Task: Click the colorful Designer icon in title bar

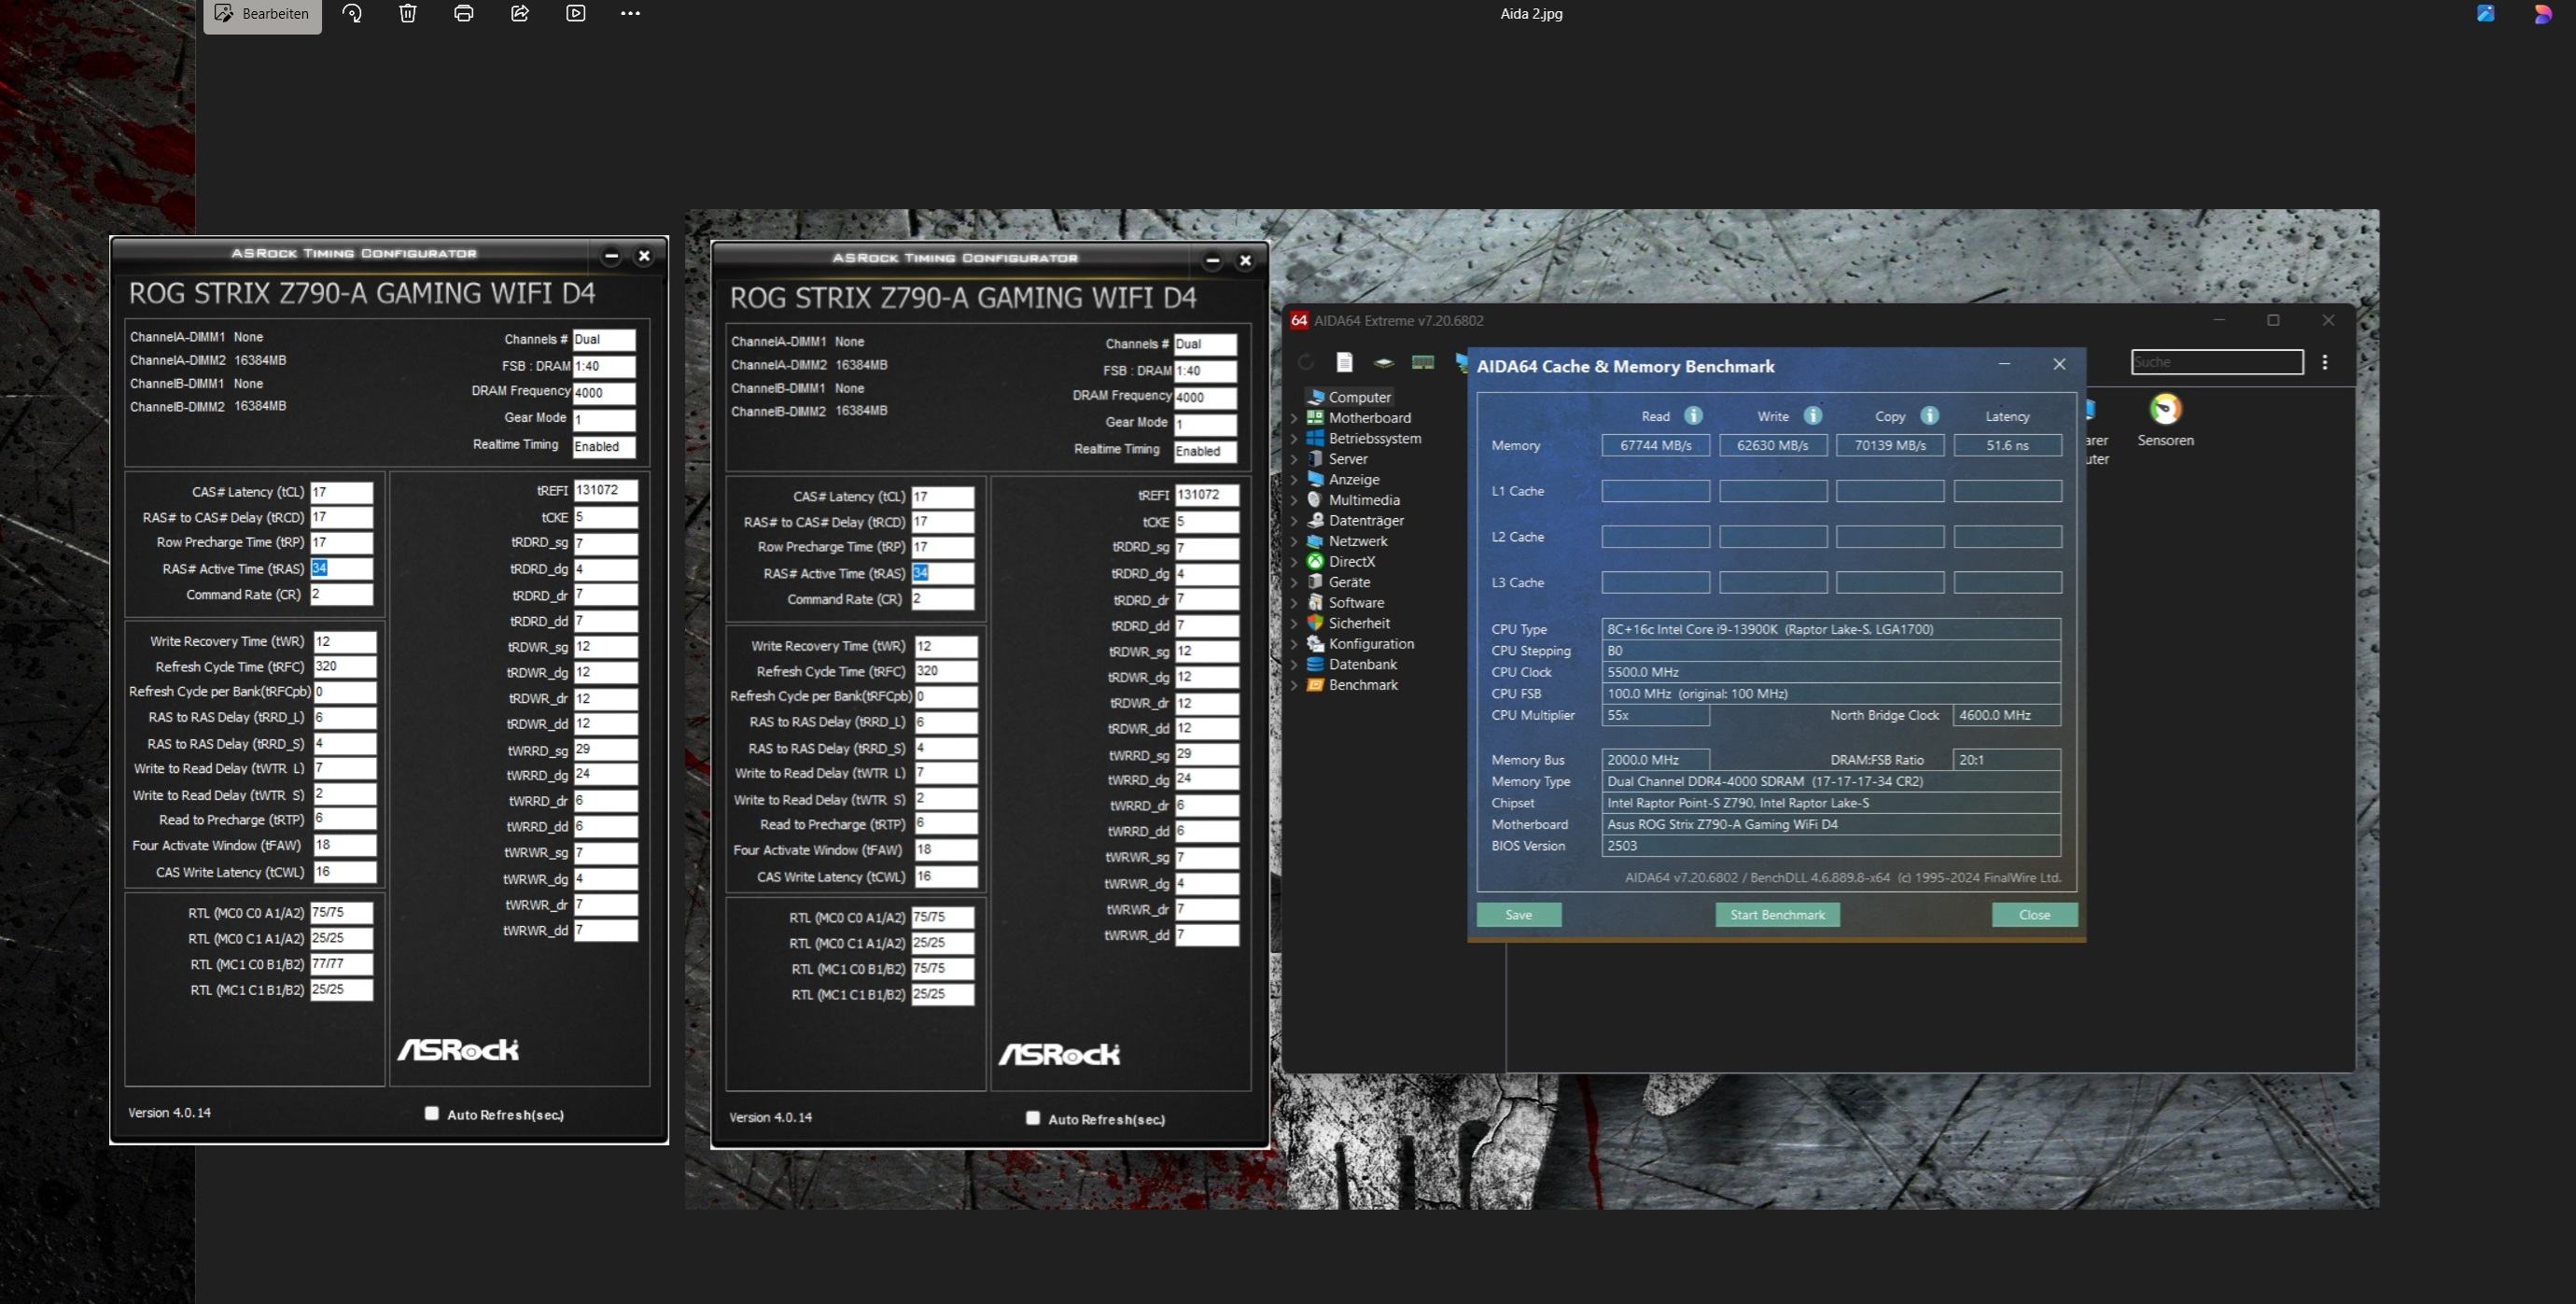Action: [2542, 14]
